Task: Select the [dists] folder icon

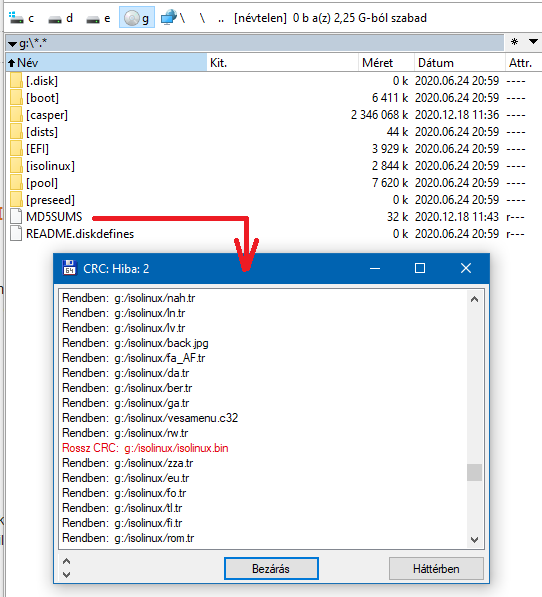Action: coord(16,132)
